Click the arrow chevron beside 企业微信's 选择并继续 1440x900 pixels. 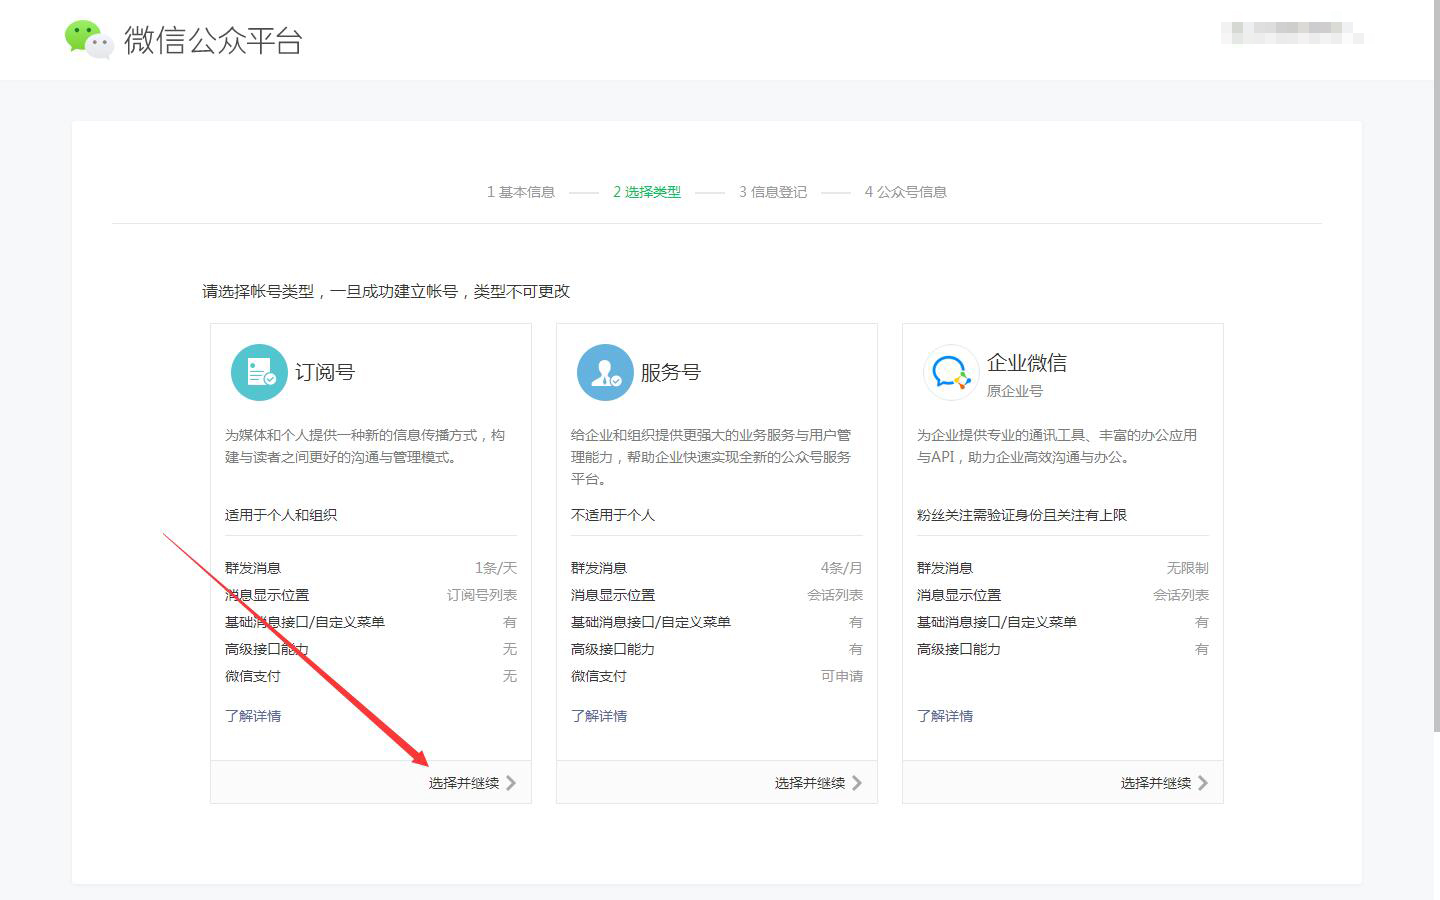(1205, 783)
